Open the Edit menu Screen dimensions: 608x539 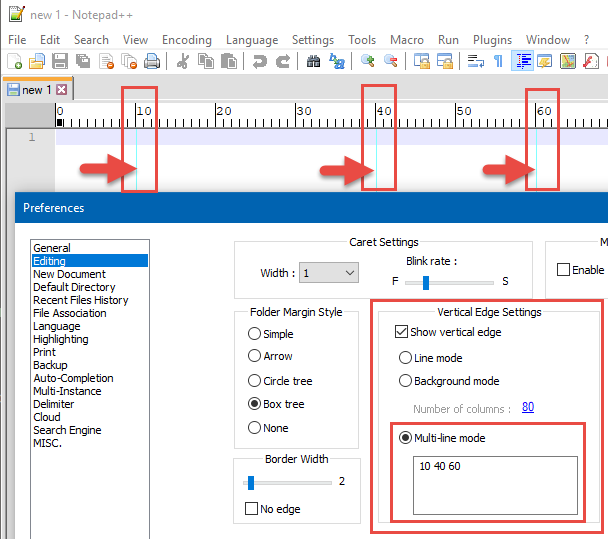[x=50, y=40]
